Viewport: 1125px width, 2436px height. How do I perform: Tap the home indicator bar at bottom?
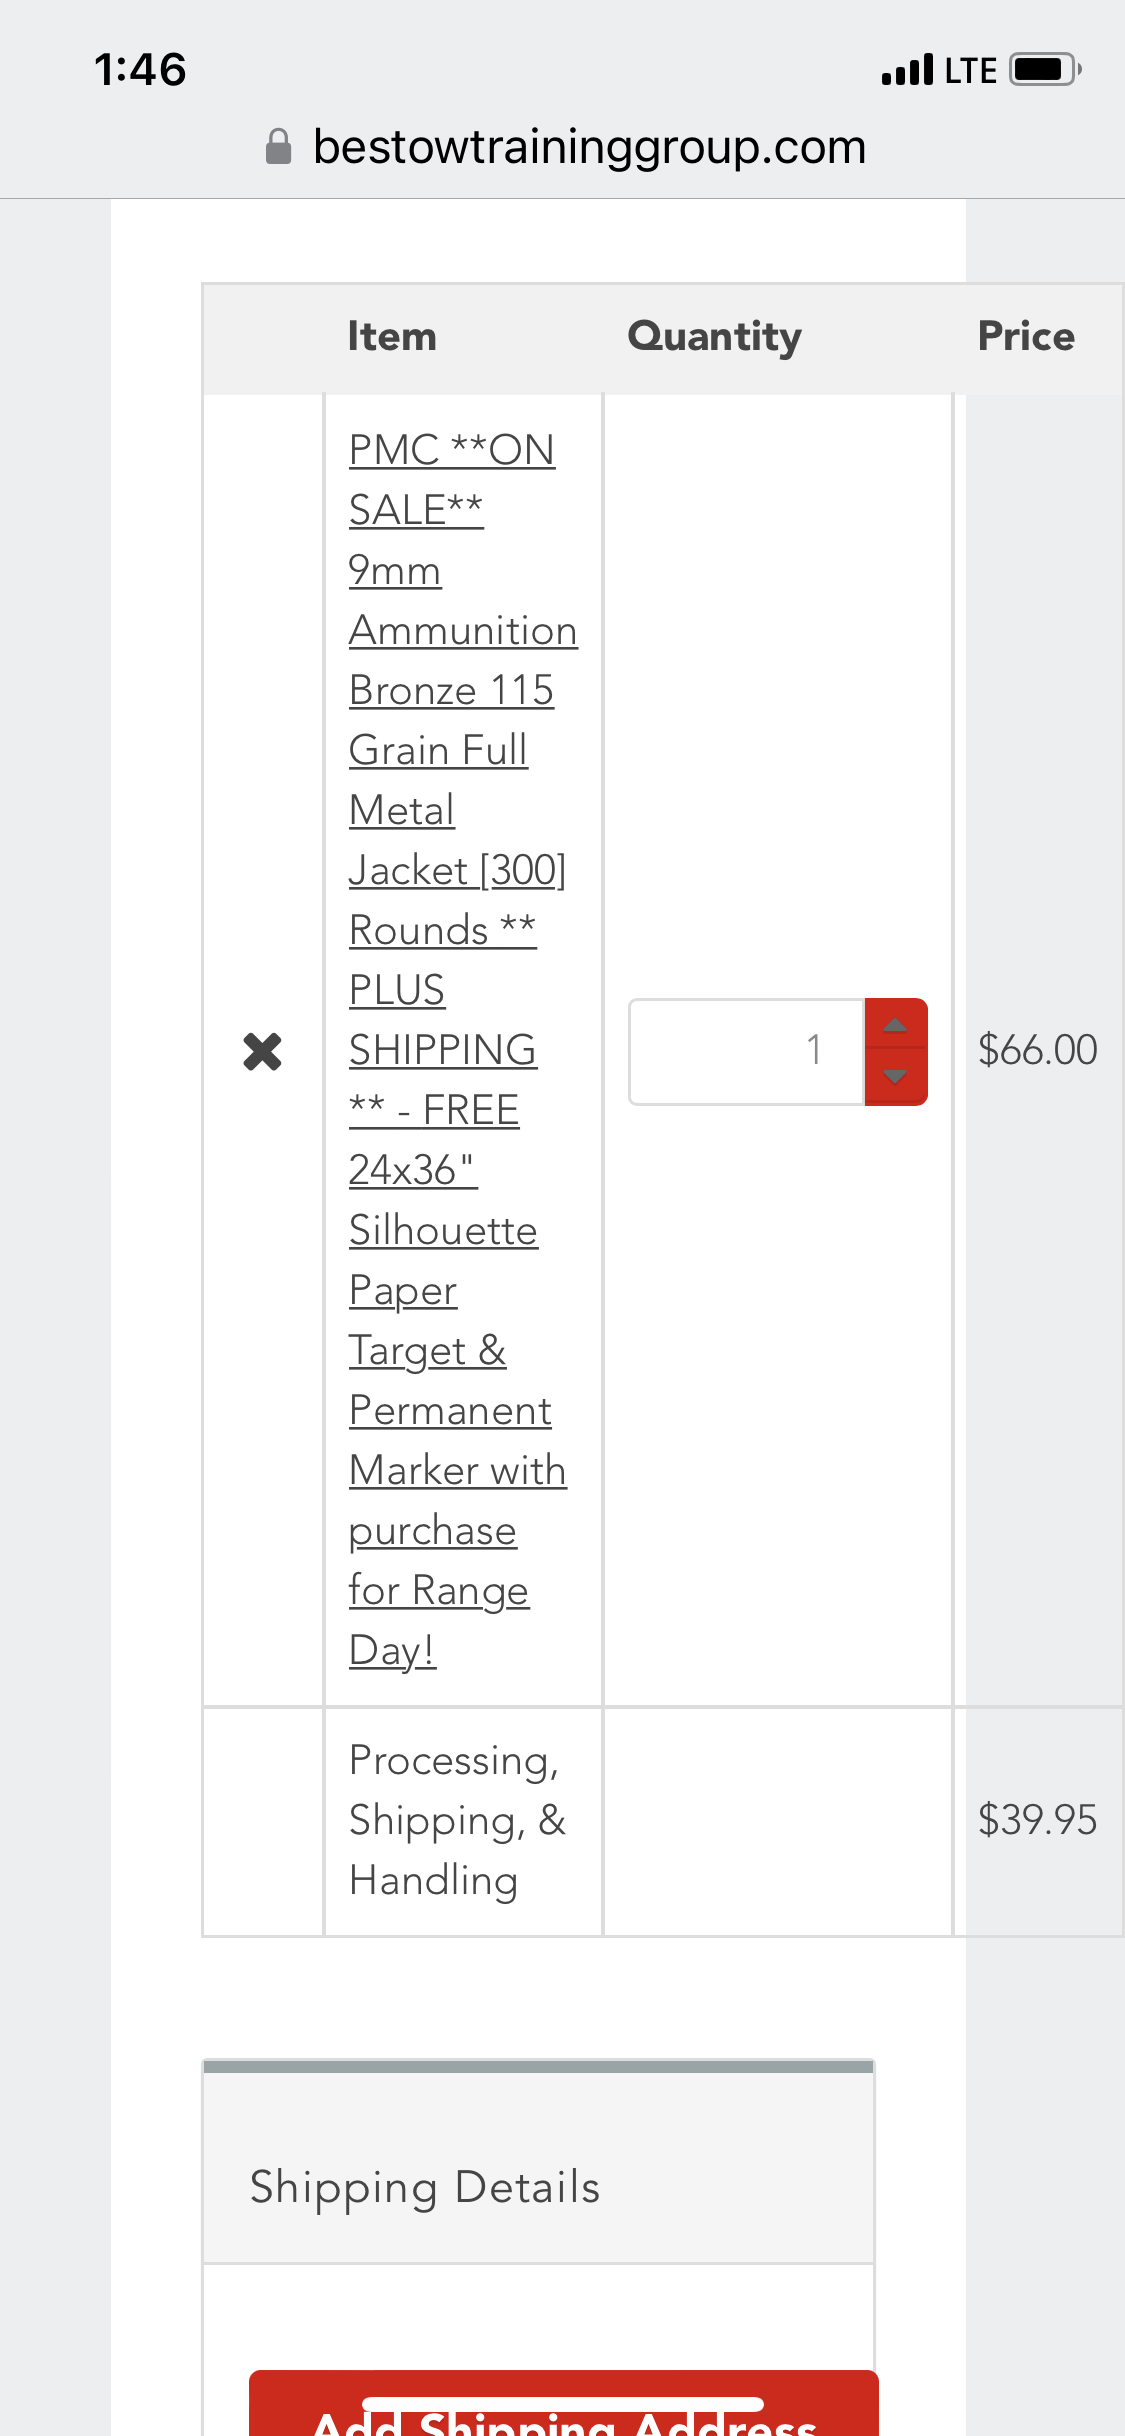pos(563,2404)
